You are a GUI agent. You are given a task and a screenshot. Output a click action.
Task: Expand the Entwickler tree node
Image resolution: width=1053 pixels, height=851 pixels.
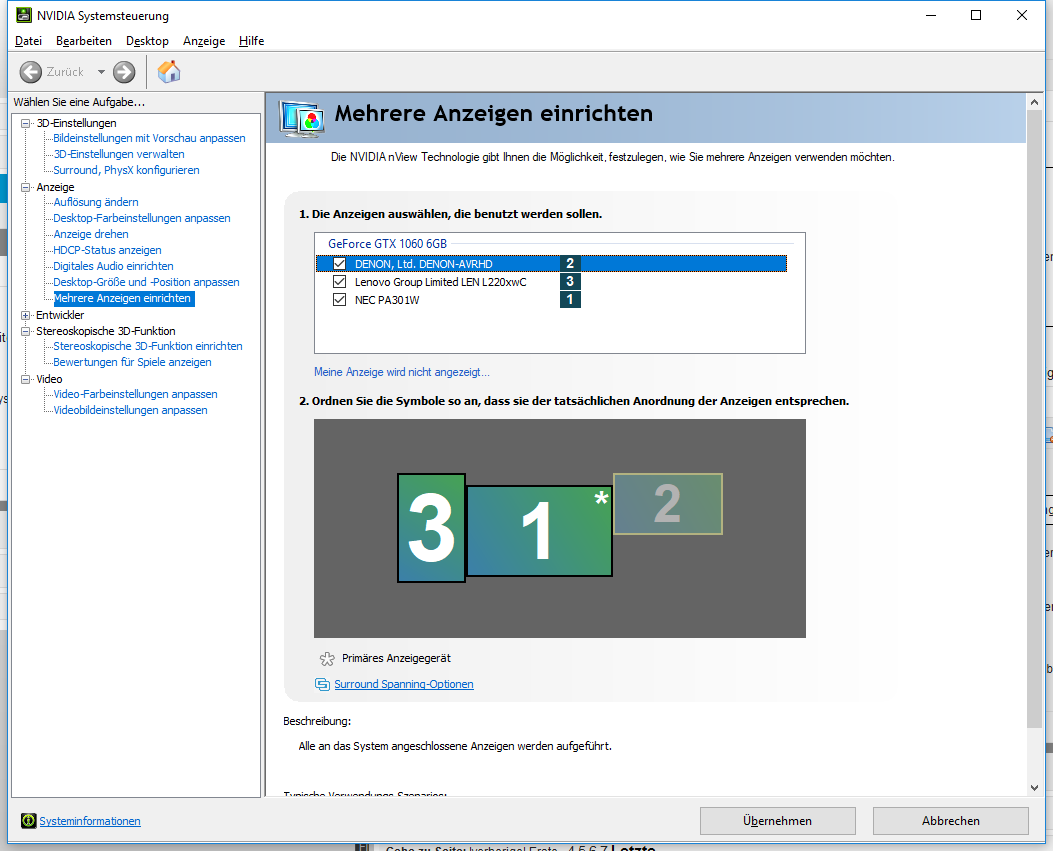pos(26,315)
